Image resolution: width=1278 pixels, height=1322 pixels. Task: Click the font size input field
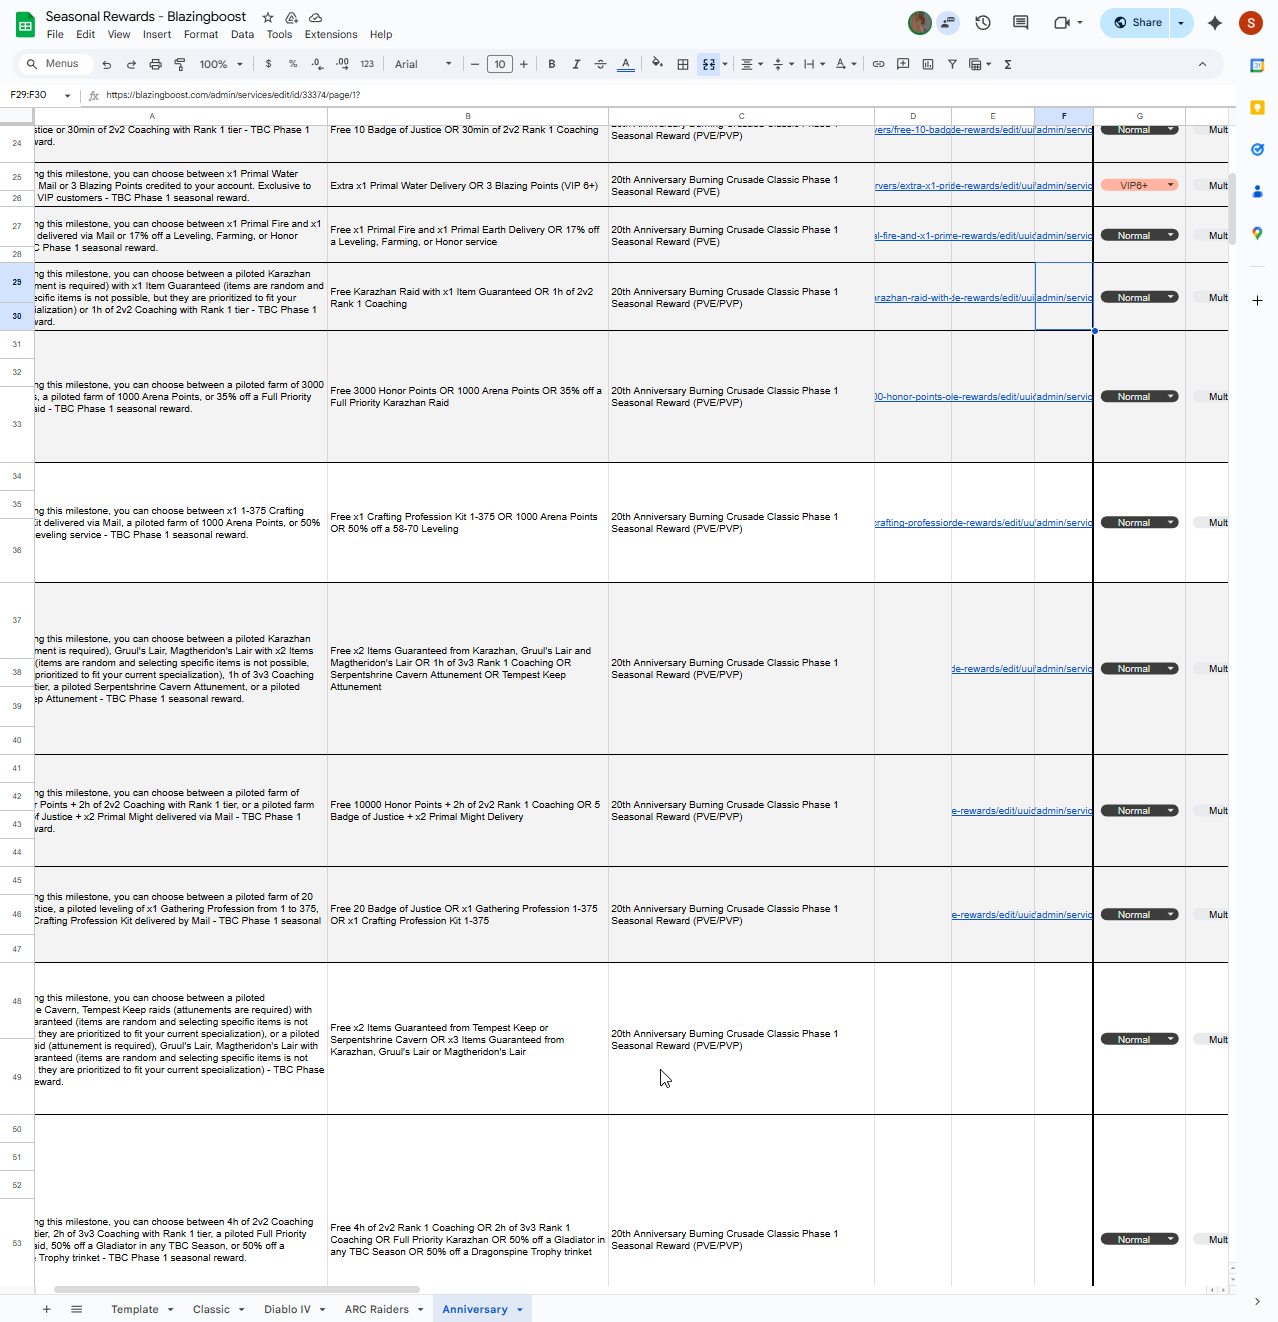[499, 64]
